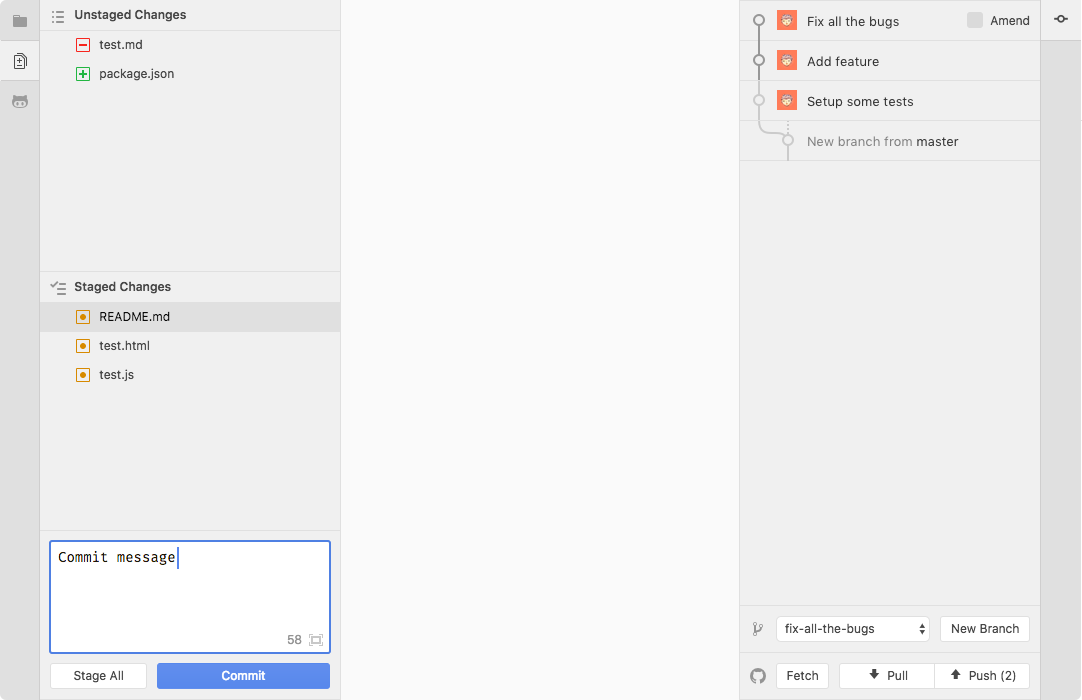This screenshot has height=700, width=1082.
Task: Click the GitHub logo near Fetch
Action: 758,676
